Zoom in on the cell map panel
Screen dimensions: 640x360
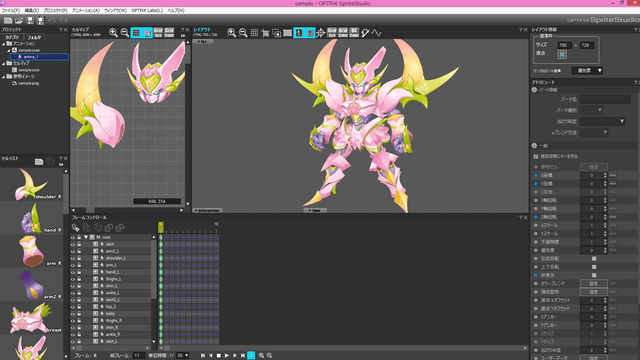pos(113,33)
